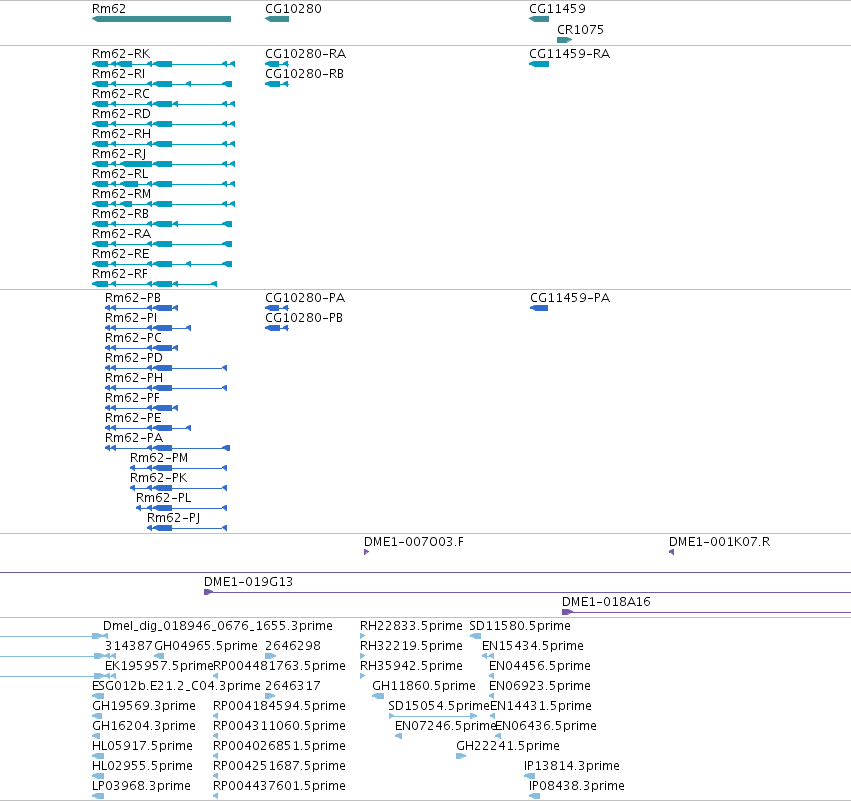851x801 pixels.
Task: Select the CG10280 gene label
Action: click(x=293, y=9)
